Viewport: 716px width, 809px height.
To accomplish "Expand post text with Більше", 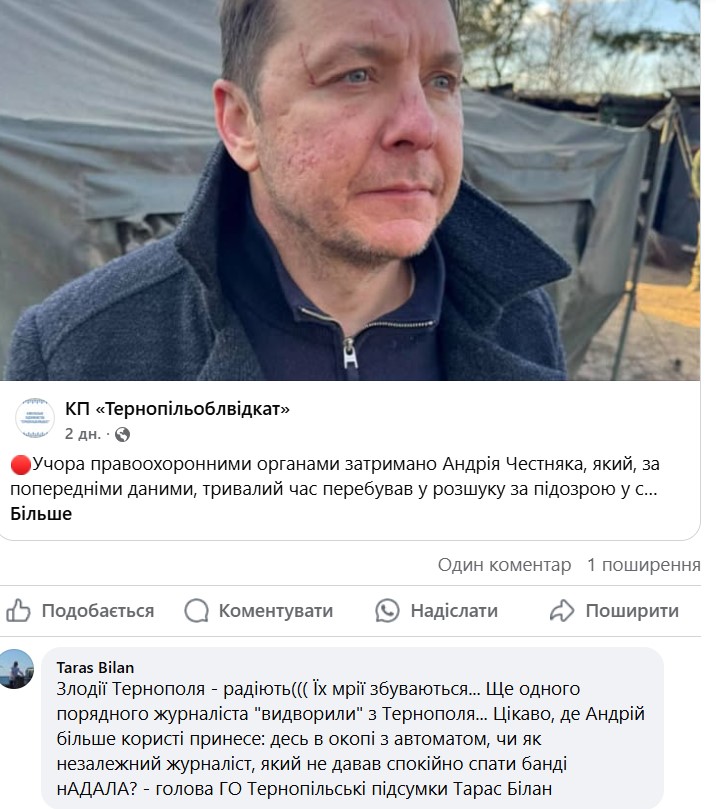I will (x=41, y=514).
